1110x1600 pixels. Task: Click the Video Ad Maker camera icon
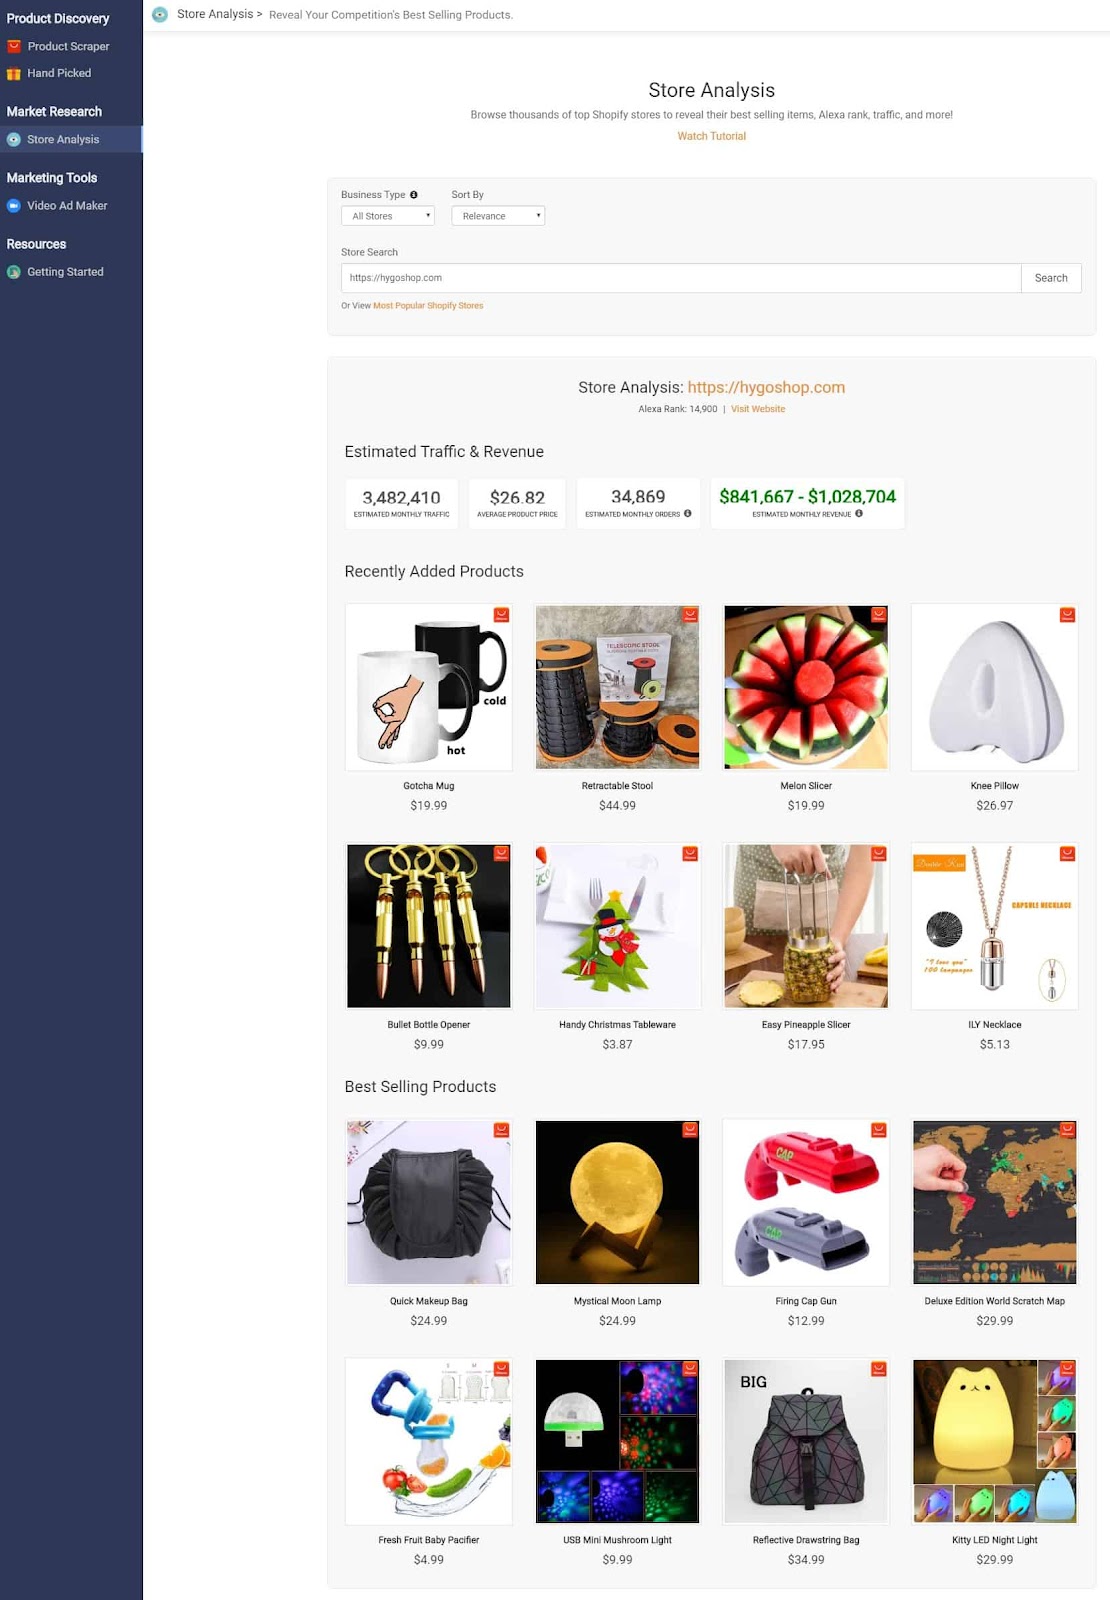pos(14,206)
